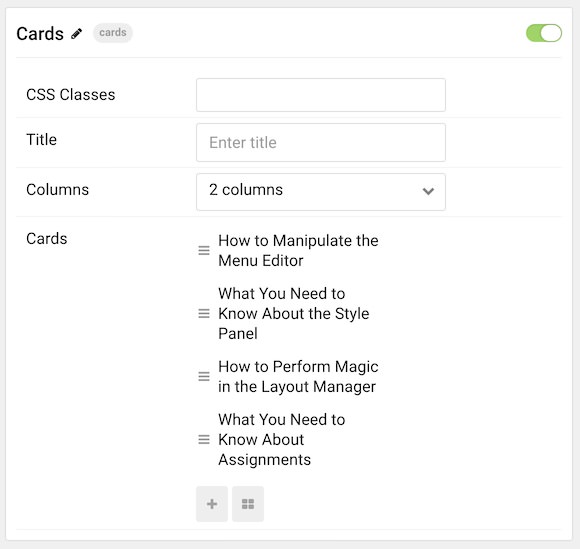Click the grid picker icon button

point(248,504)
